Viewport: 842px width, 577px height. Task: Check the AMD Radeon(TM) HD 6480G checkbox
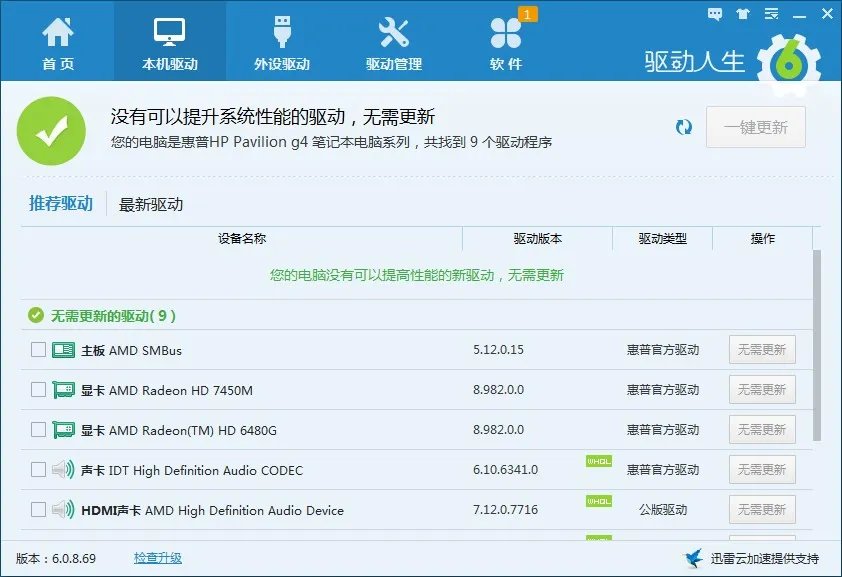click(38, 429)
